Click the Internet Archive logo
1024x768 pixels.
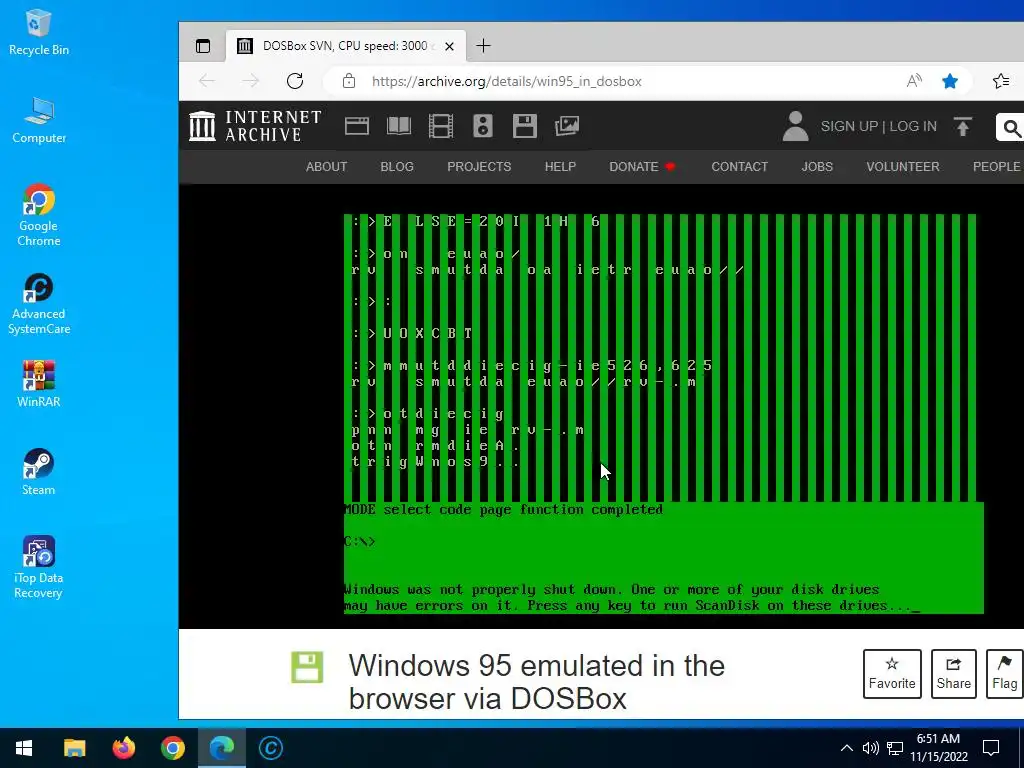pyautogui.click(x=255, y=125)
